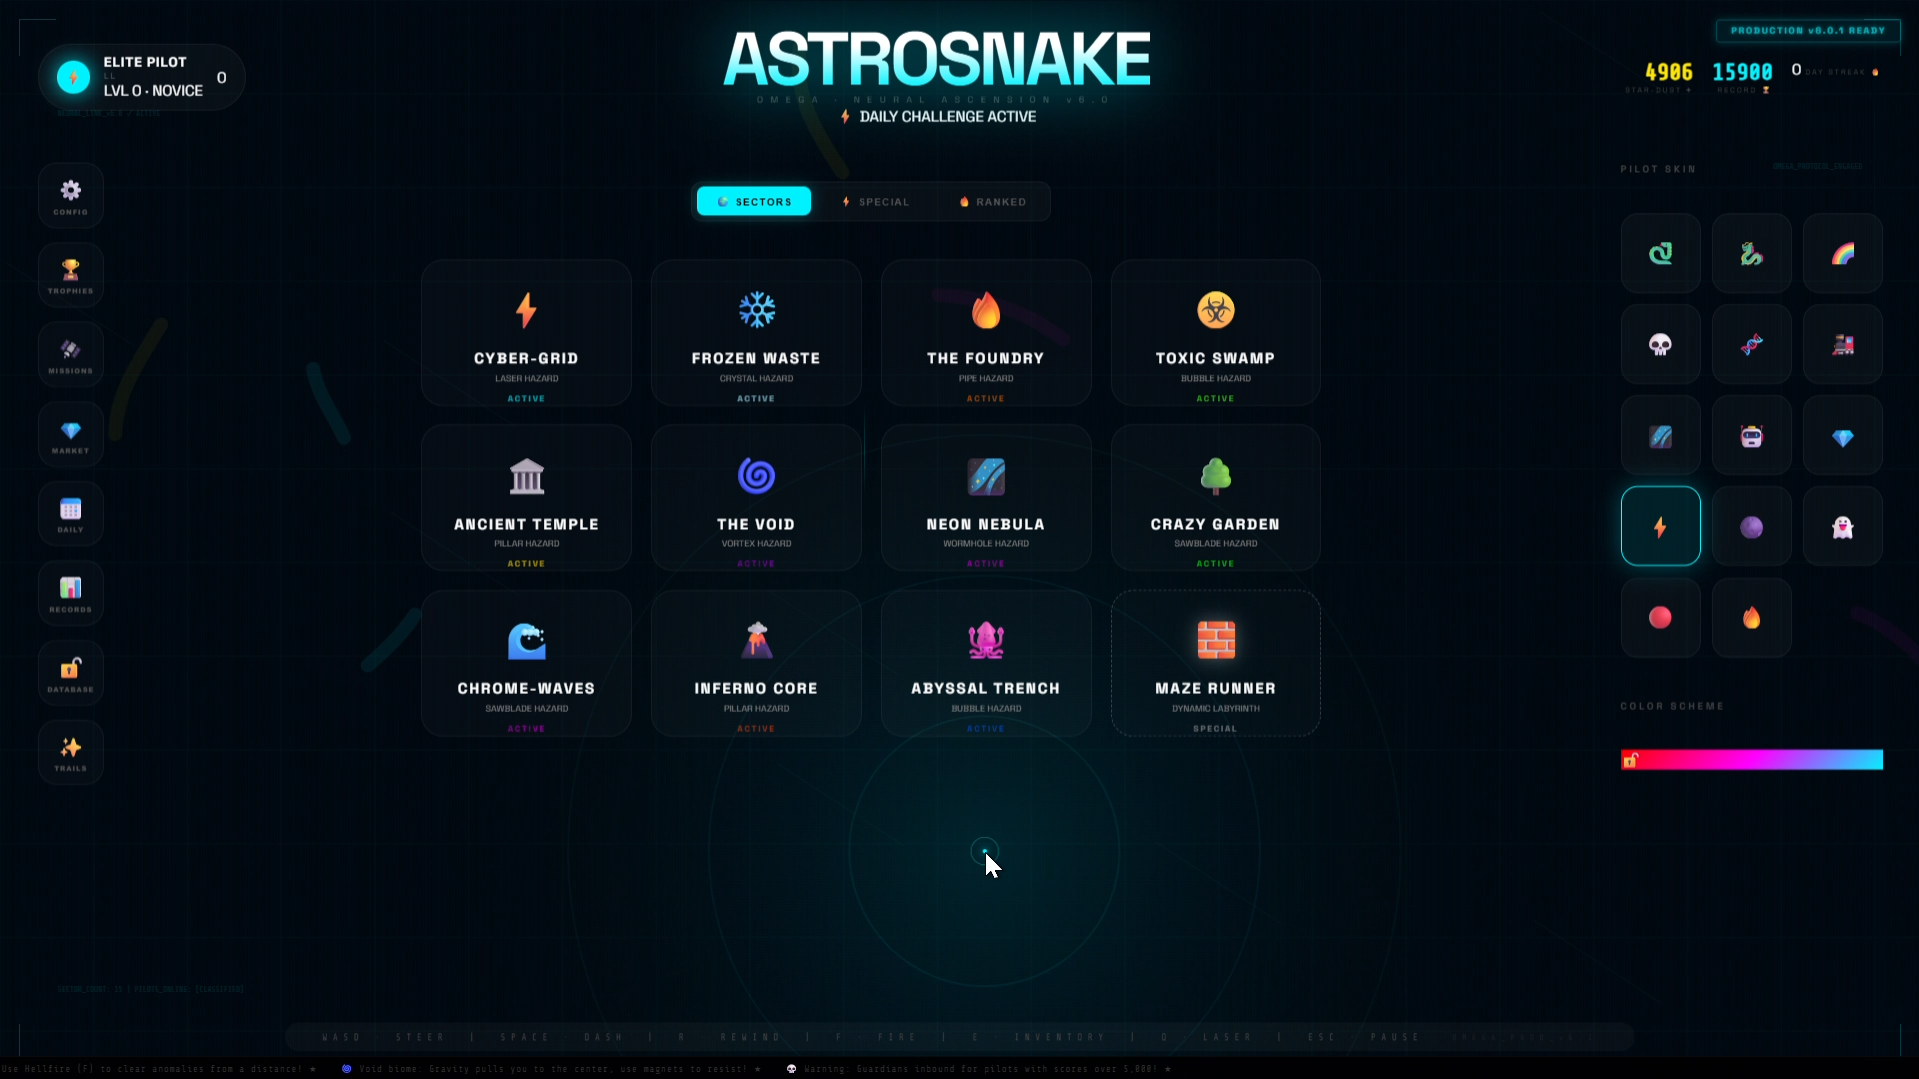1919x1079 pixels.
Task: Launch the Cyber-Grid sector
Action: tap(526, 333)
